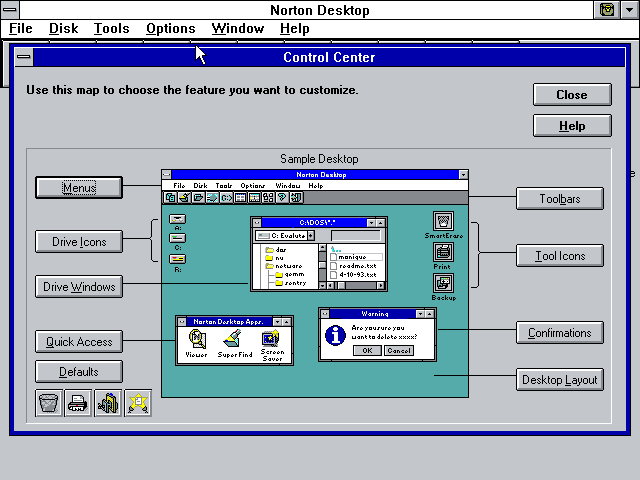640x480 pixels.
Task: Click Cancel in the sample Warning dialog
Action: click(399, 351)
